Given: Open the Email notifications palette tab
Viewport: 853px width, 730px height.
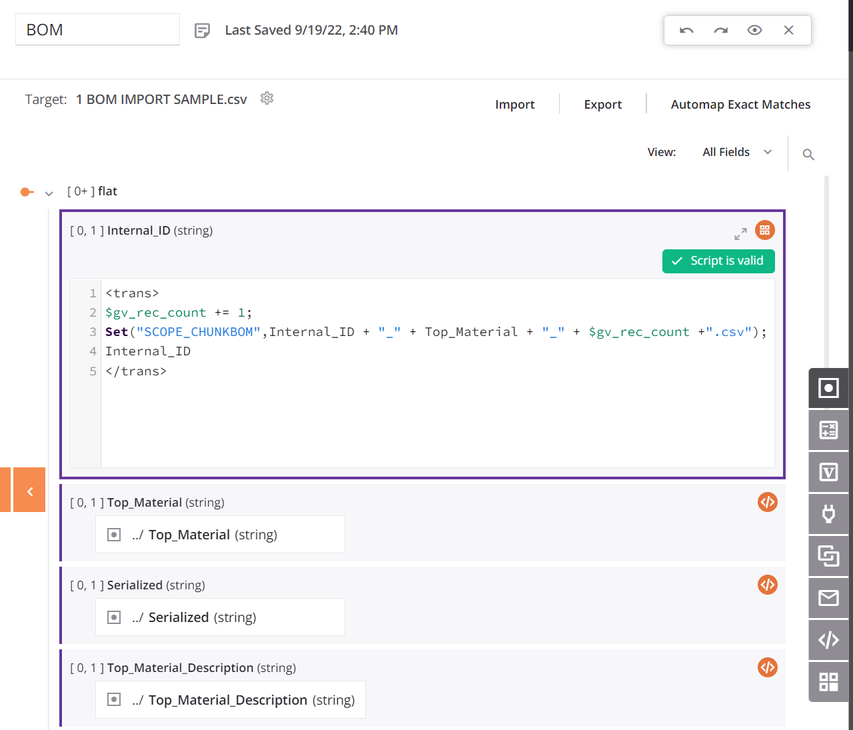Looking at the screenshot, I should (828, 598).
